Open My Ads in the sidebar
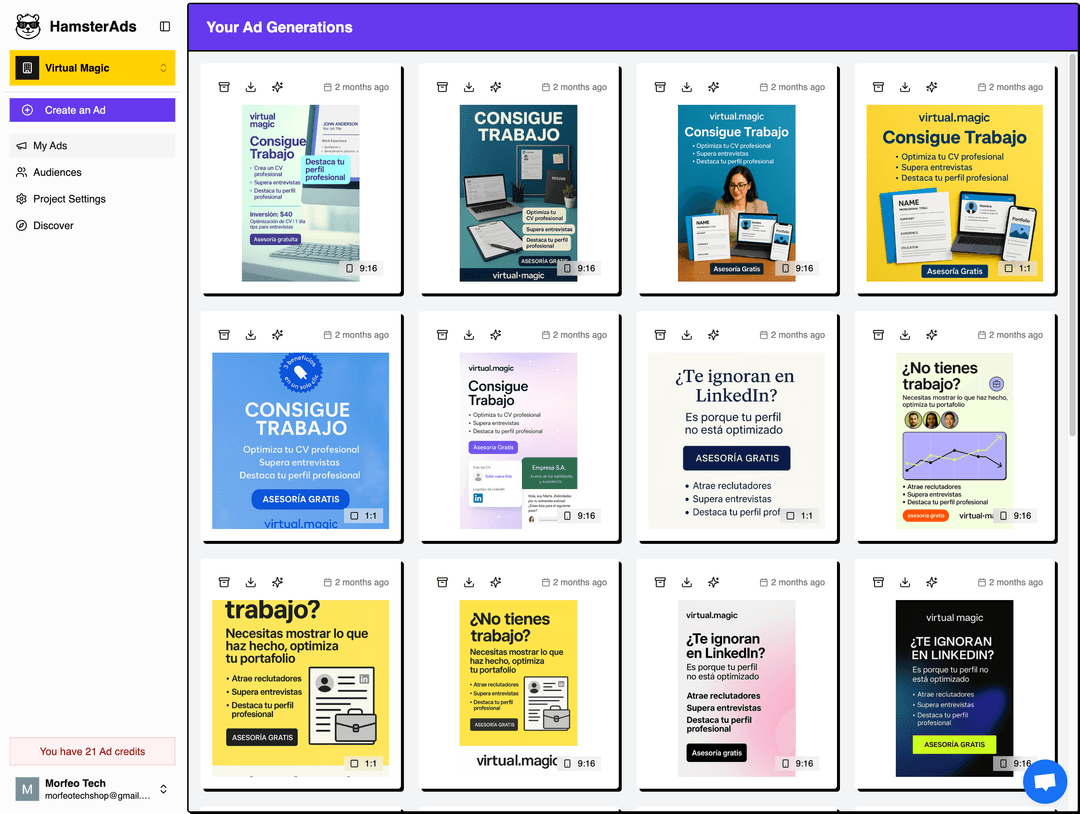Image resolution: width=1080 pixels, height=814 pixels. [x=50, y=146]
